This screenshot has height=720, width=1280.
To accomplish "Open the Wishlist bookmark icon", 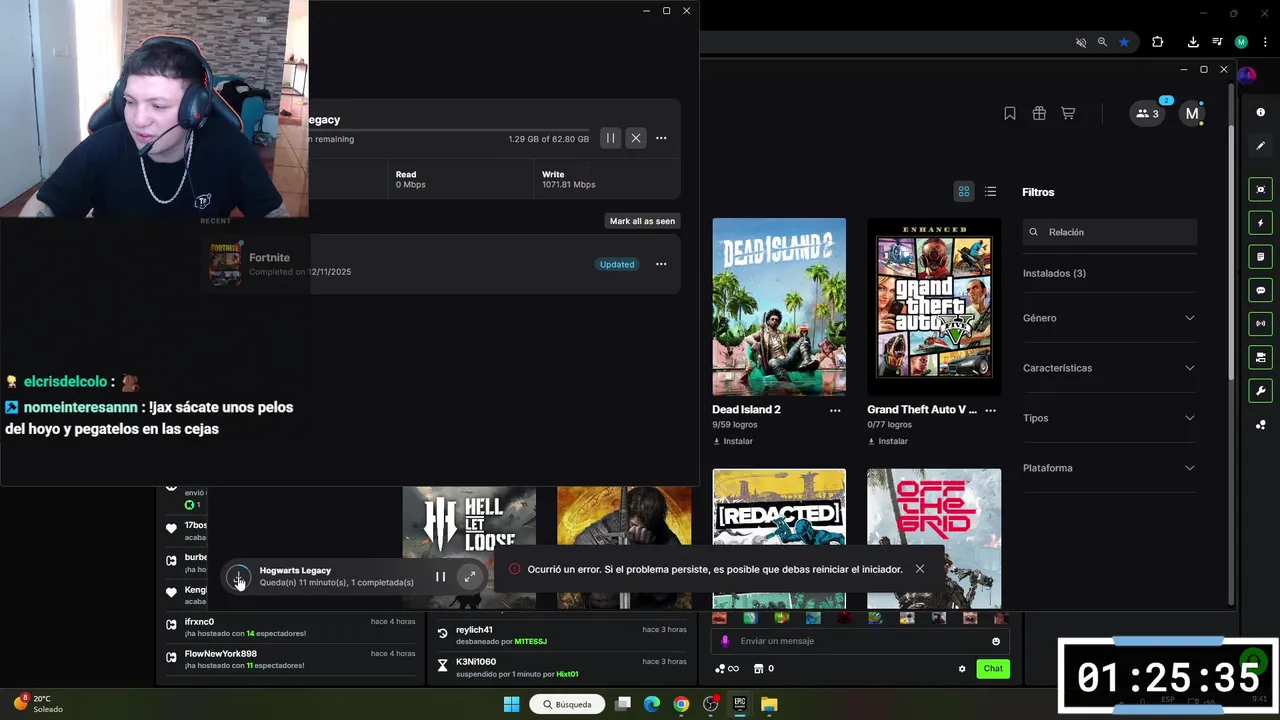I will coord(1010,113).
